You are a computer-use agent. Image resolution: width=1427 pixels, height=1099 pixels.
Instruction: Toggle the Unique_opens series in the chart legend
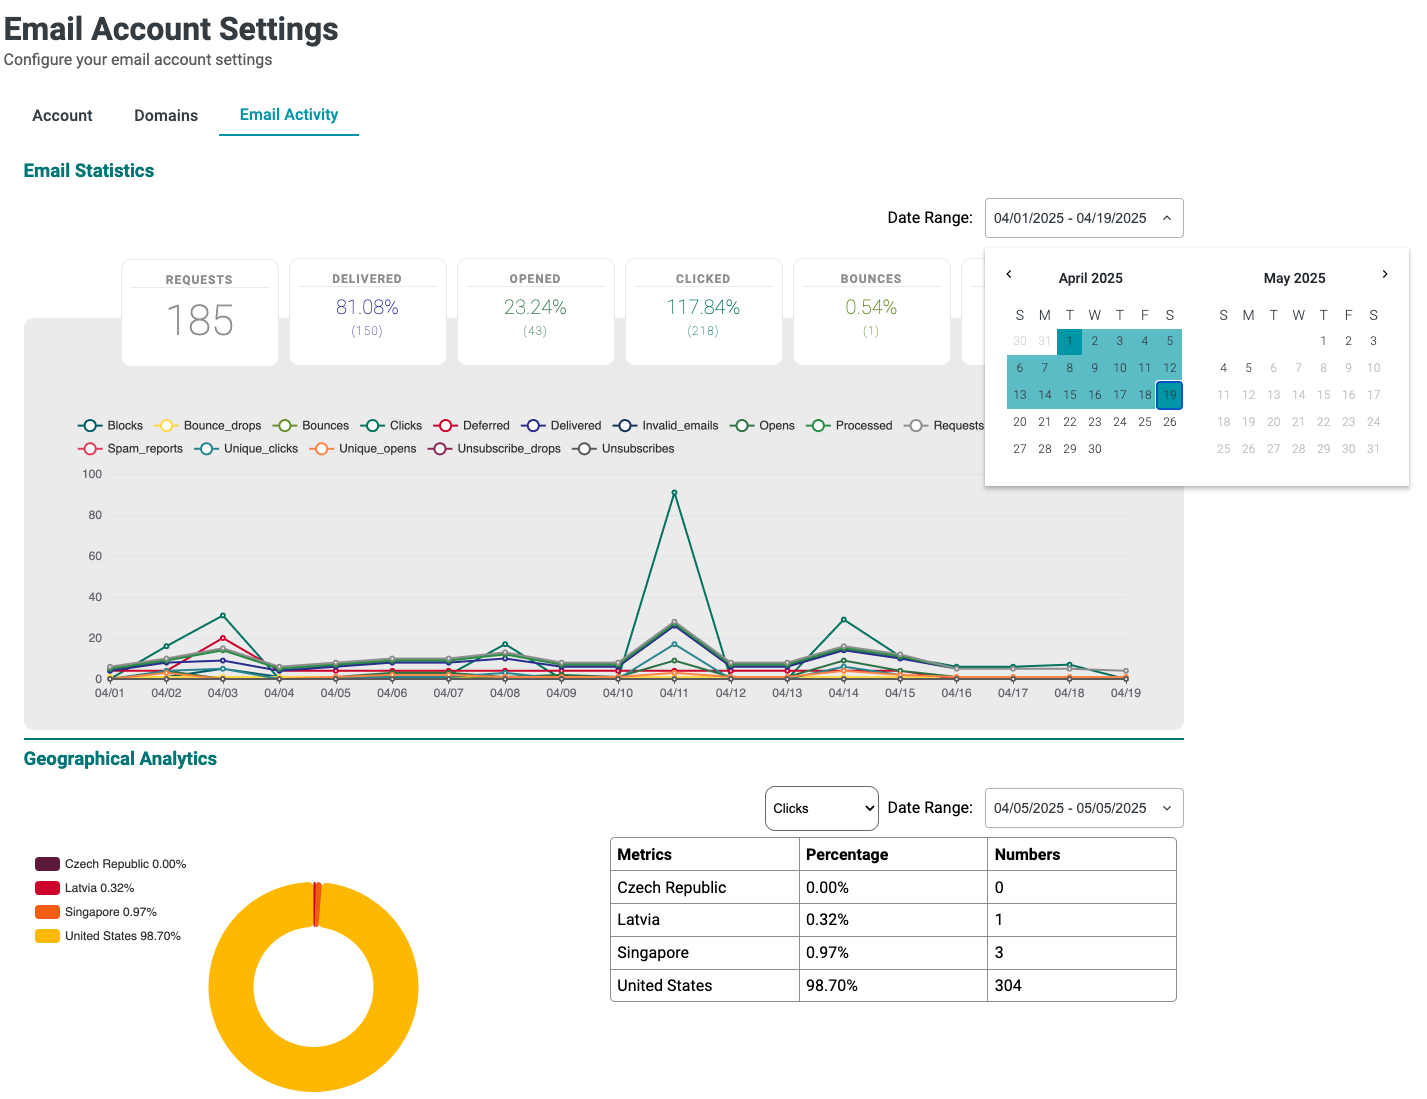point(322,448)
